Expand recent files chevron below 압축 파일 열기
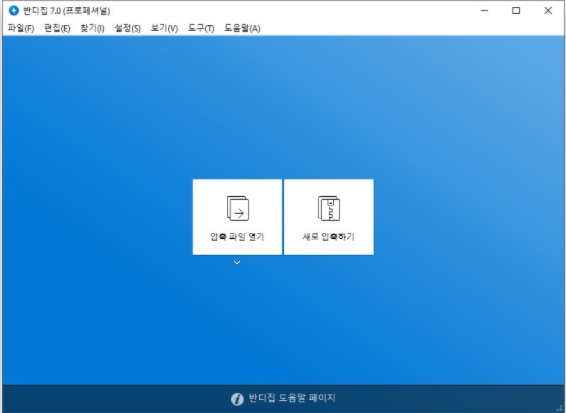Viewport: 566px width, 413px height. 237,262
